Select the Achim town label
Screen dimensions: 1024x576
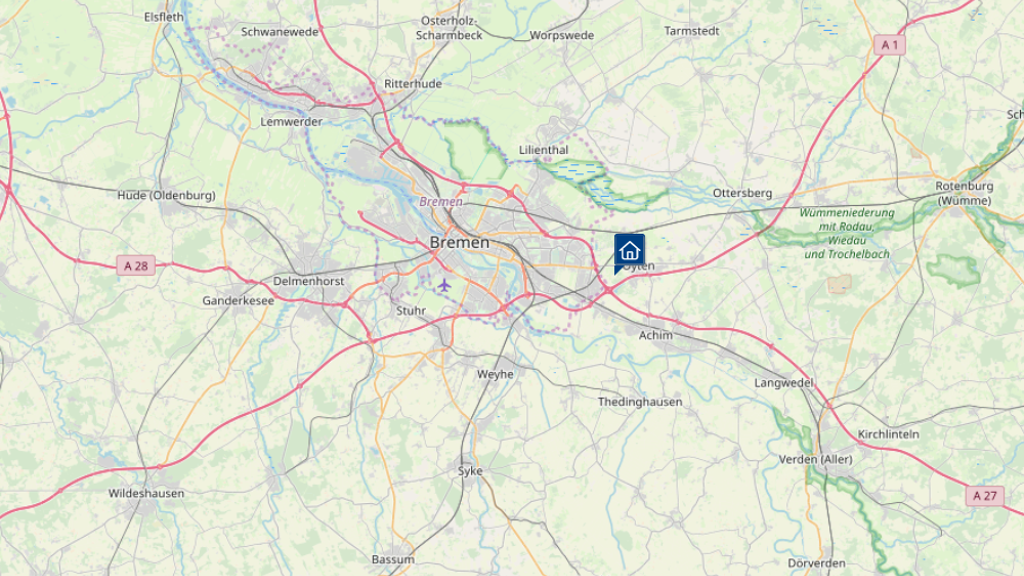656,334
